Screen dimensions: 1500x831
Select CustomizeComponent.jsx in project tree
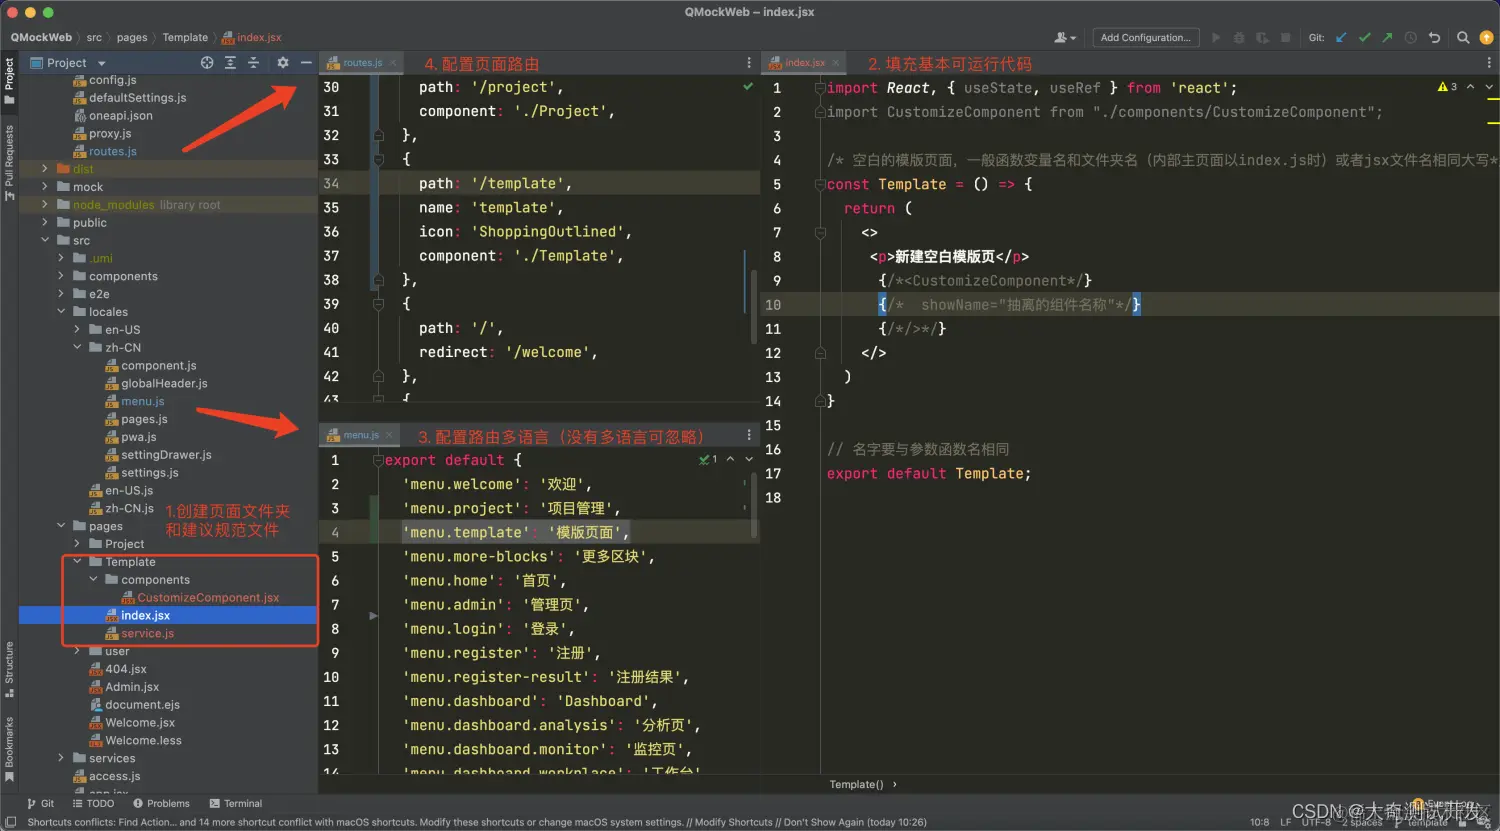point(208,598)
